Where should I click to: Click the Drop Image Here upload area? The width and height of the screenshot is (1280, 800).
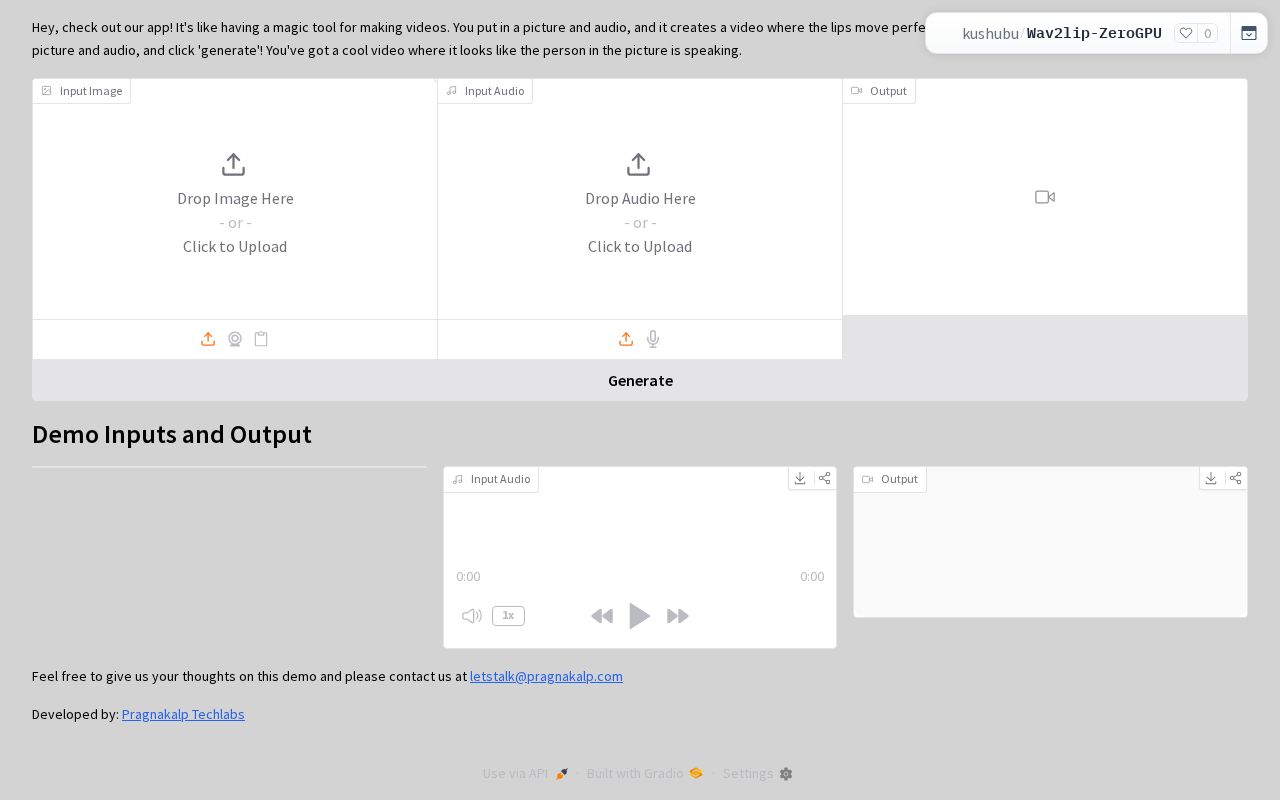(235, 205)
